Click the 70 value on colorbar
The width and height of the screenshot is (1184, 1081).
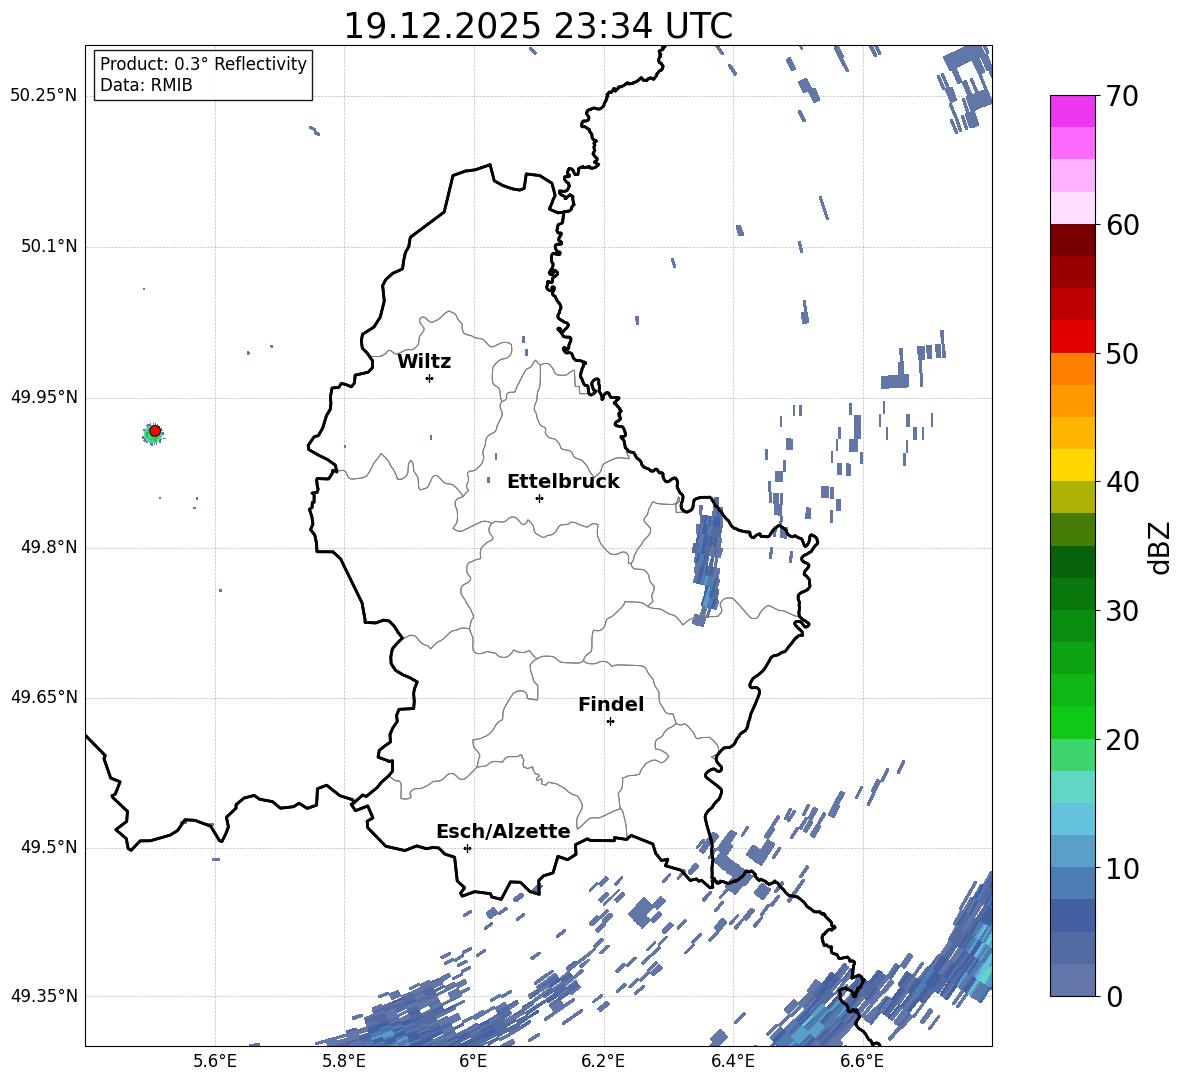pyautogui.click(x=1122, y=96)
